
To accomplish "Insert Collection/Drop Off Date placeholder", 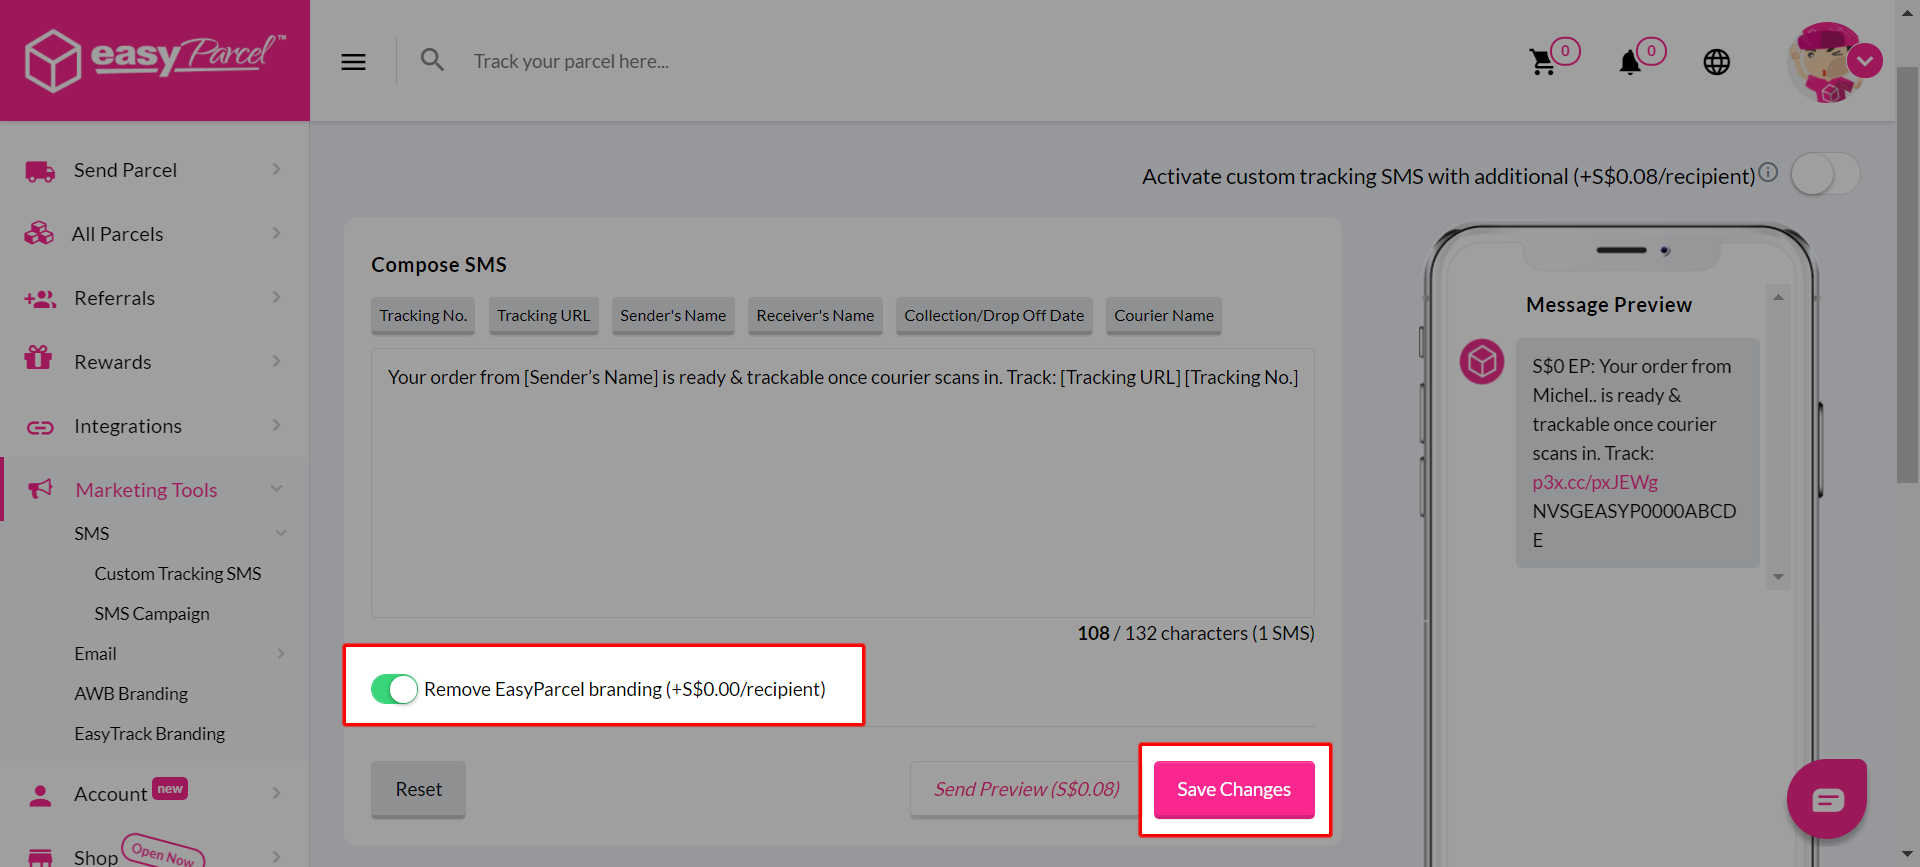I will [994, 316].
